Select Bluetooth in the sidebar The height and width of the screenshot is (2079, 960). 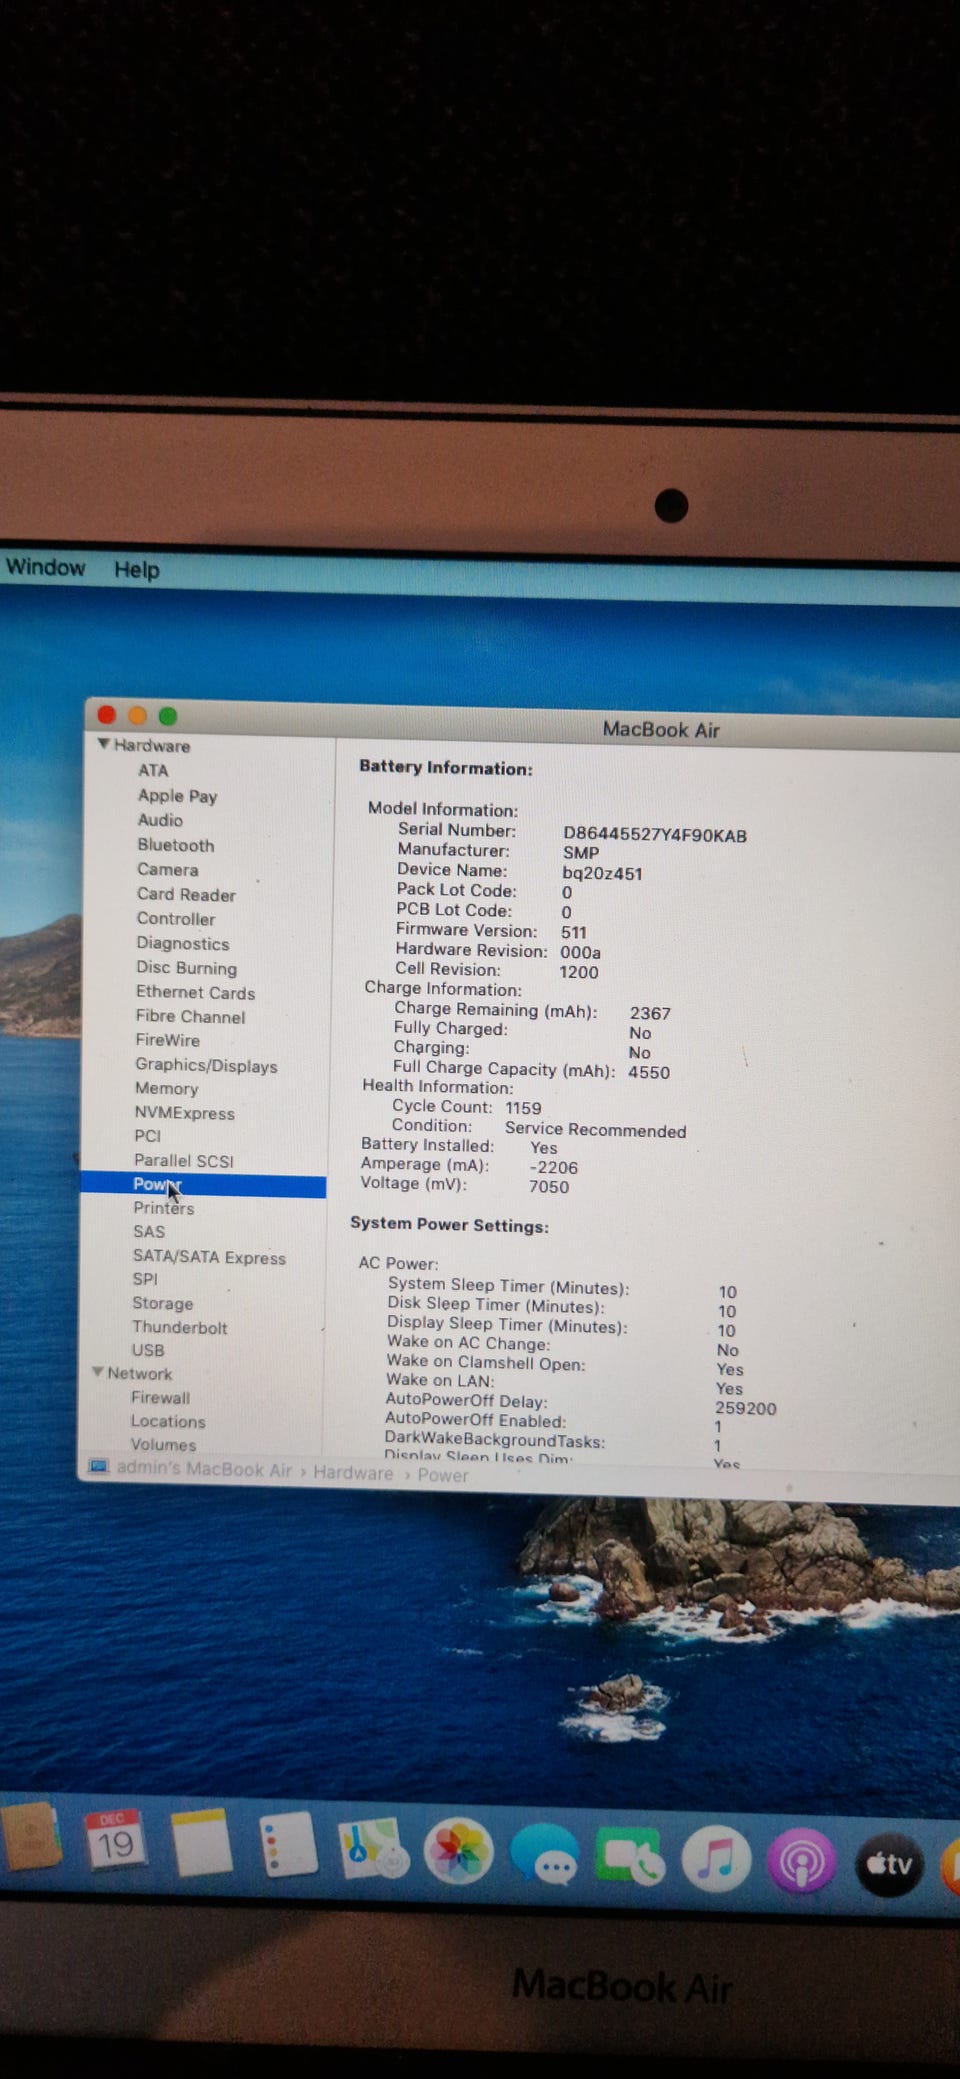175,845
